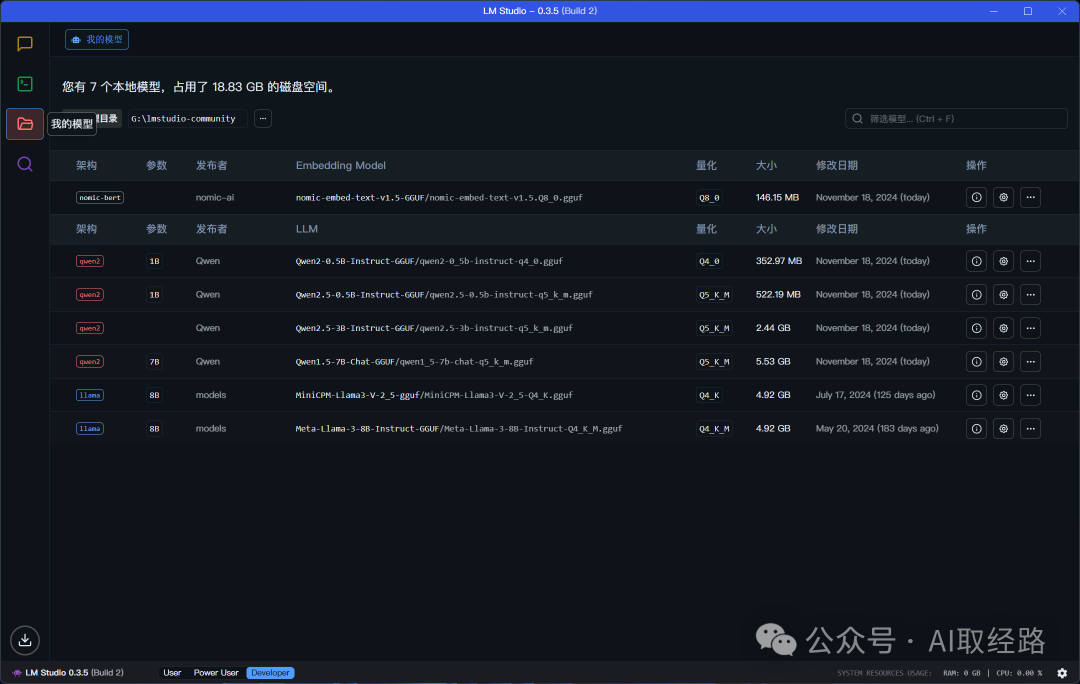Click the May 20, 2024 modified date

tap(877, 428)
